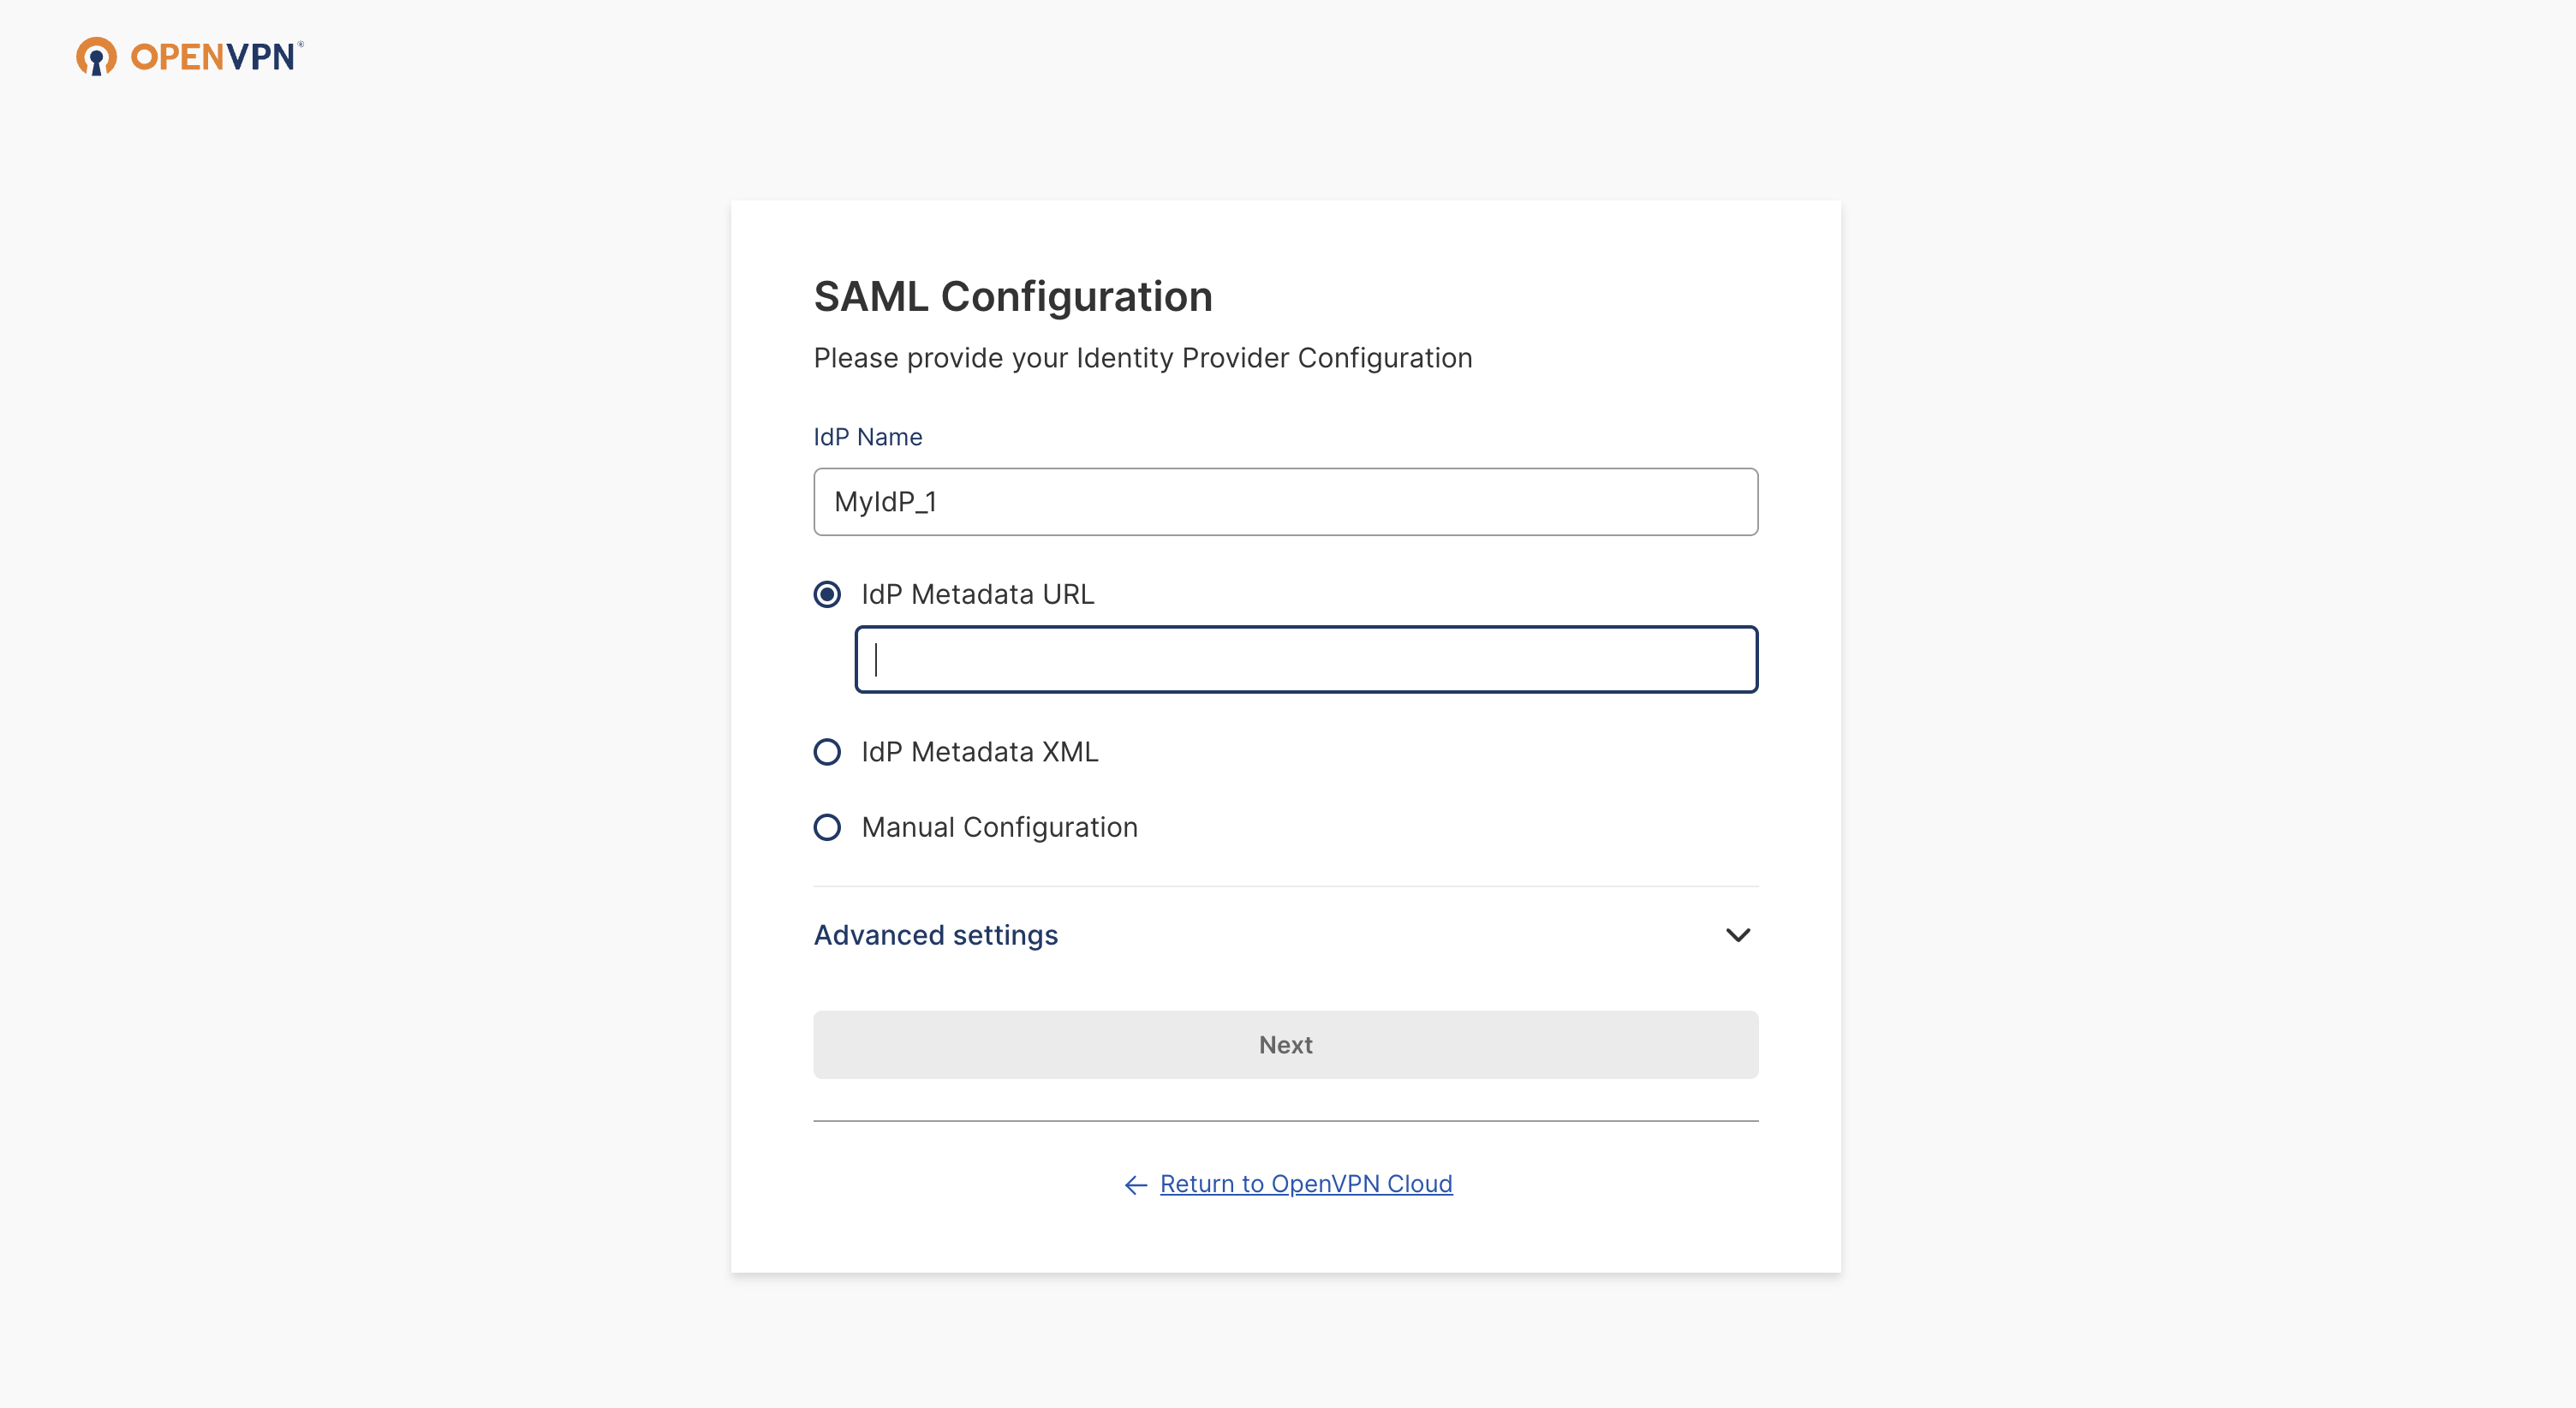The image size is (2576, 1408).
Task: Click the back arrow beside Return to OpenVPN Cloud
Action: [x=1134, y=1184]
